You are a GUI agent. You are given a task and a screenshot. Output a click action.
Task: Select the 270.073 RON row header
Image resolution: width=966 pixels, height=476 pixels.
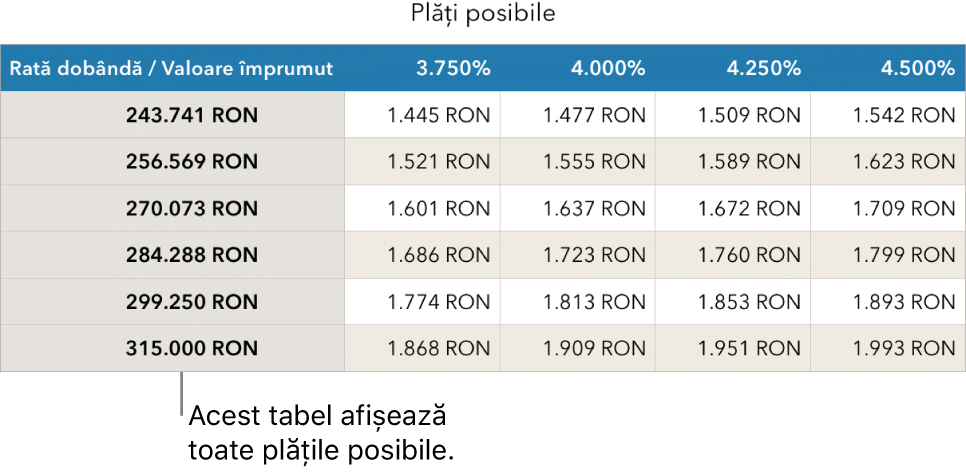coord(191,209)
